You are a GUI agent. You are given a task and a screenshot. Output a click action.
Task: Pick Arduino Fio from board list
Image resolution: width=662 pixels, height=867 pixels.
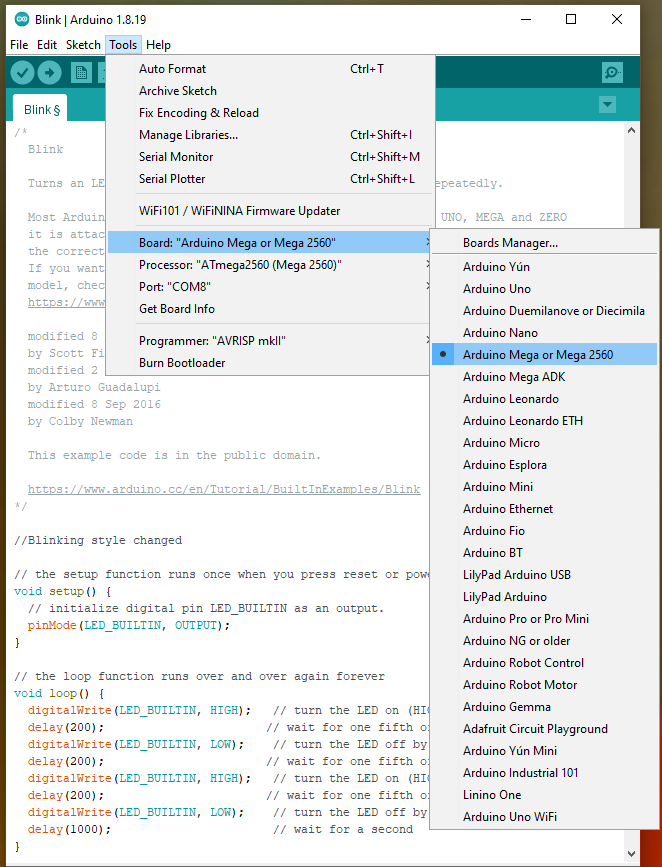pos(544,531)
